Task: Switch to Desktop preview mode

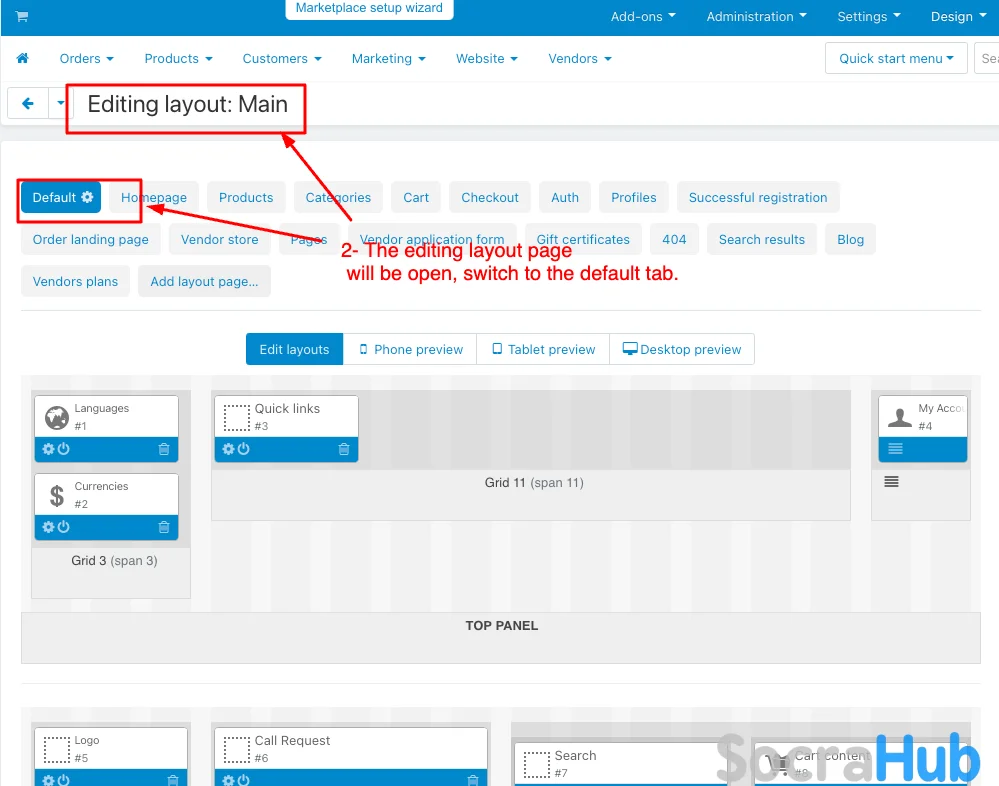Action: (682, 349)
